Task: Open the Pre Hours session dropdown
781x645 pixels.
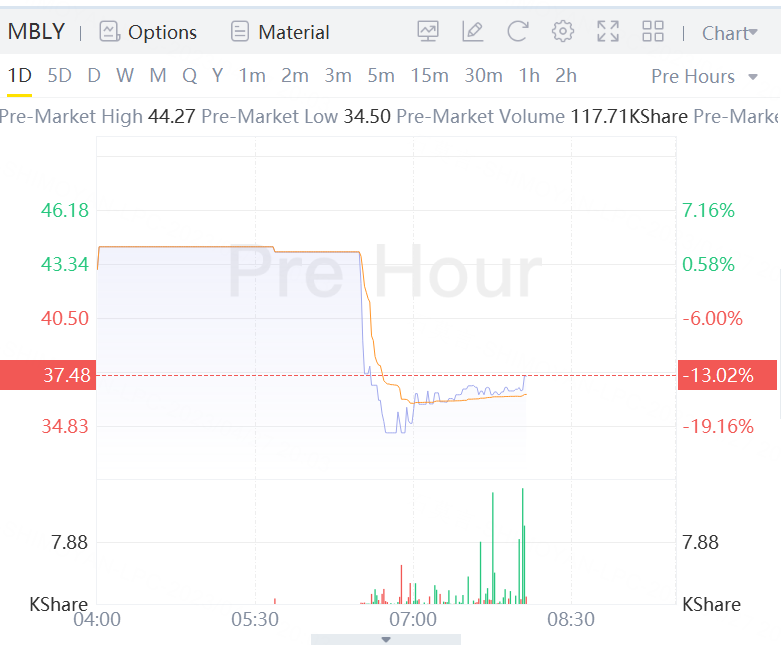Action: (704, 76)
